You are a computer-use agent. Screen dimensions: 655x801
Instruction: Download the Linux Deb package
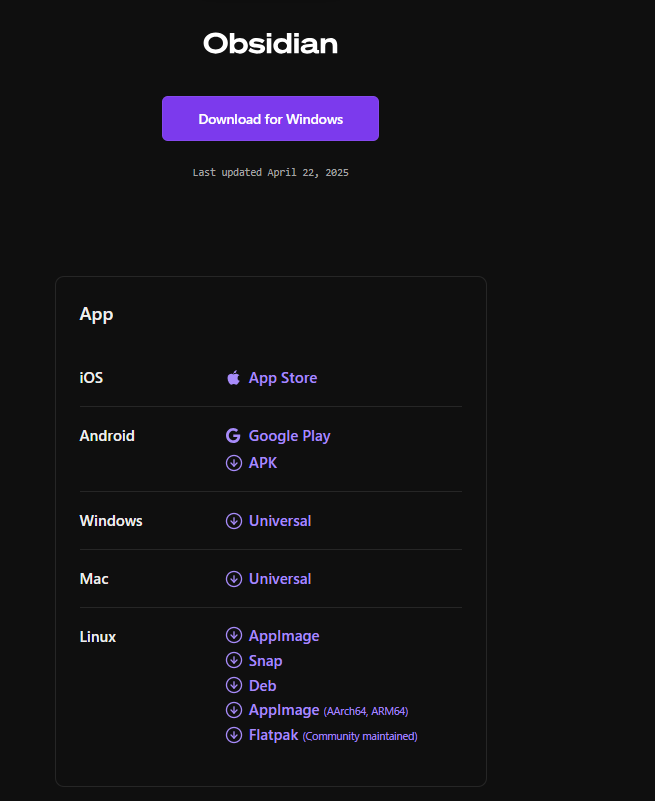(x=262, y=686)
